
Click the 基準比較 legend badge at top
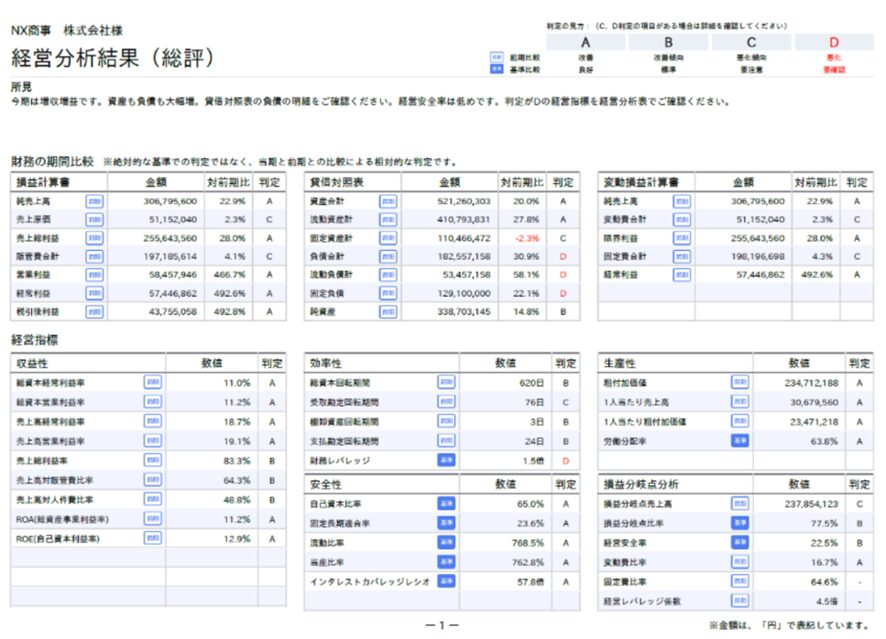pyautogui.click(x=496, y=70)
